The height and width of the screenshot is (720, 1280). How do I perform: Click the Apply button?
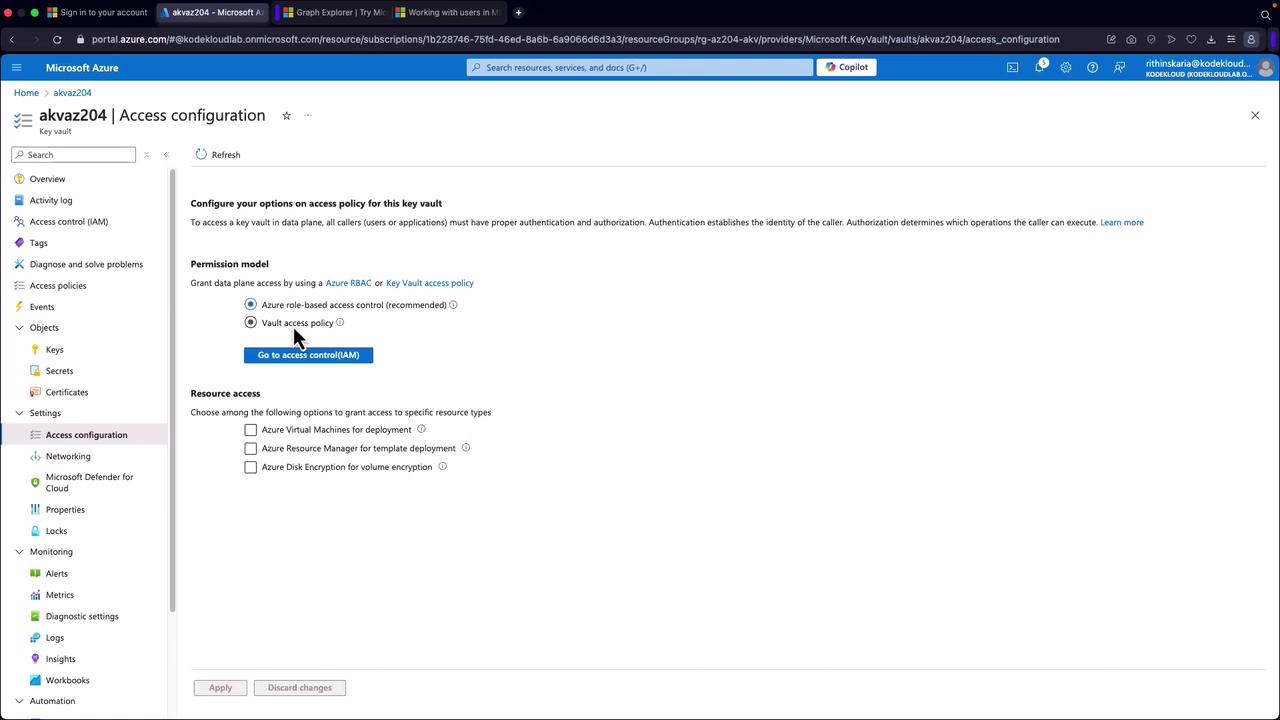pos(220,688)
